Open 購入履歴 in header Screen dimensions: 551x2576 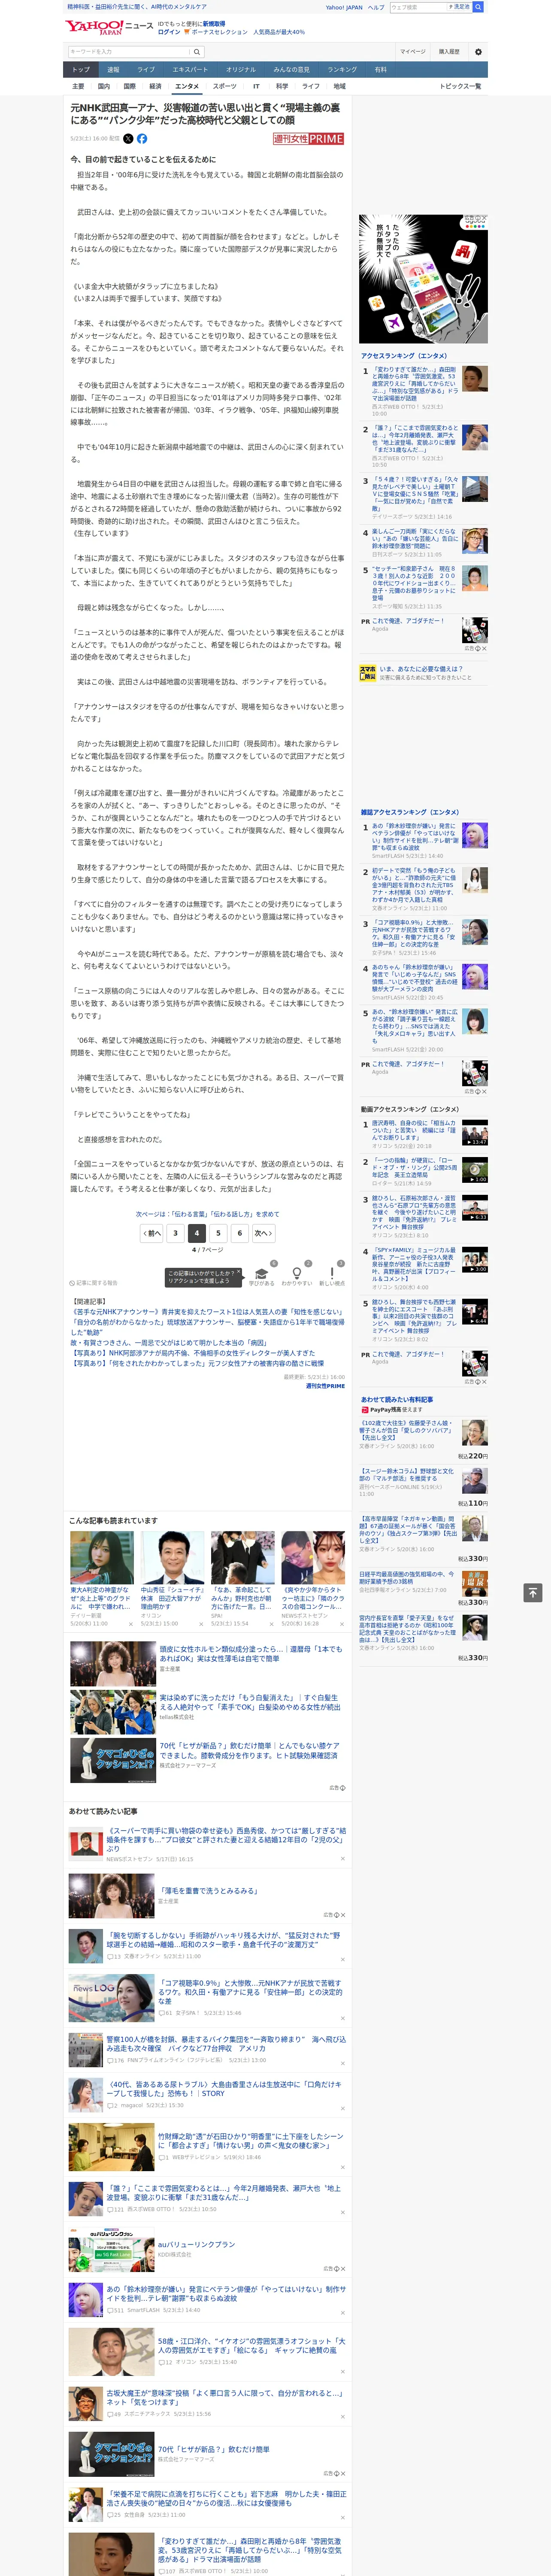point(449,51)
